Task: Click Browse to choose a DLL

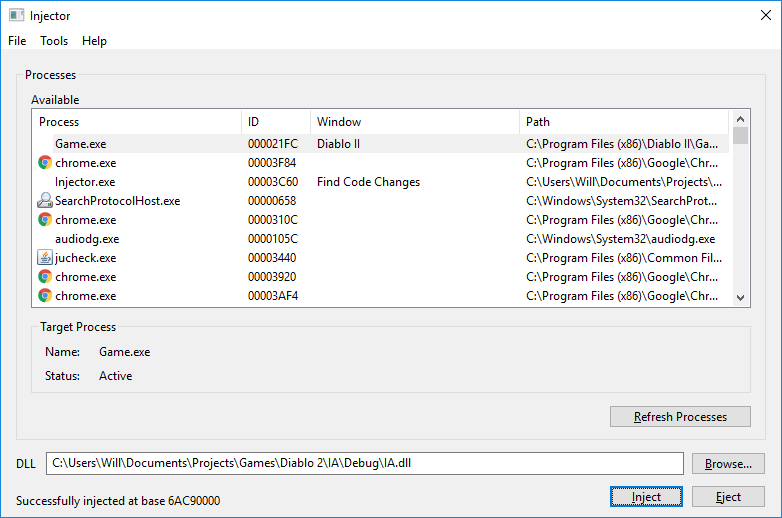Action: pos(728,464)
